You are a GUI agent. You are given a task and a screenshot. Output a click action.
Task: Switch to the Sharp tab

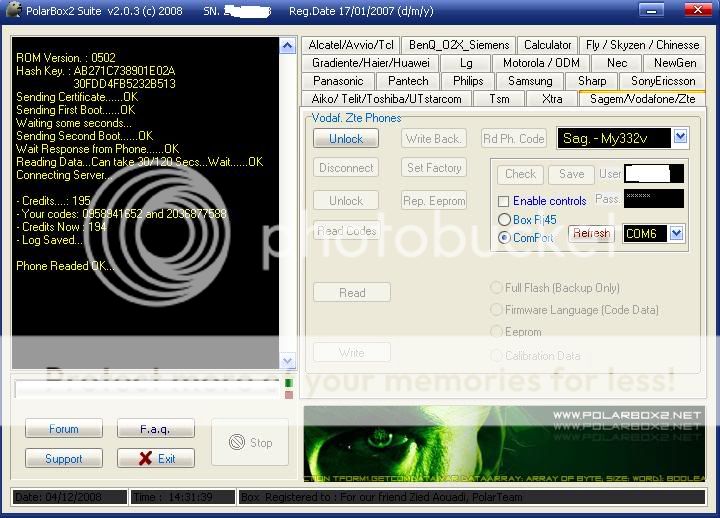point(592,81)
